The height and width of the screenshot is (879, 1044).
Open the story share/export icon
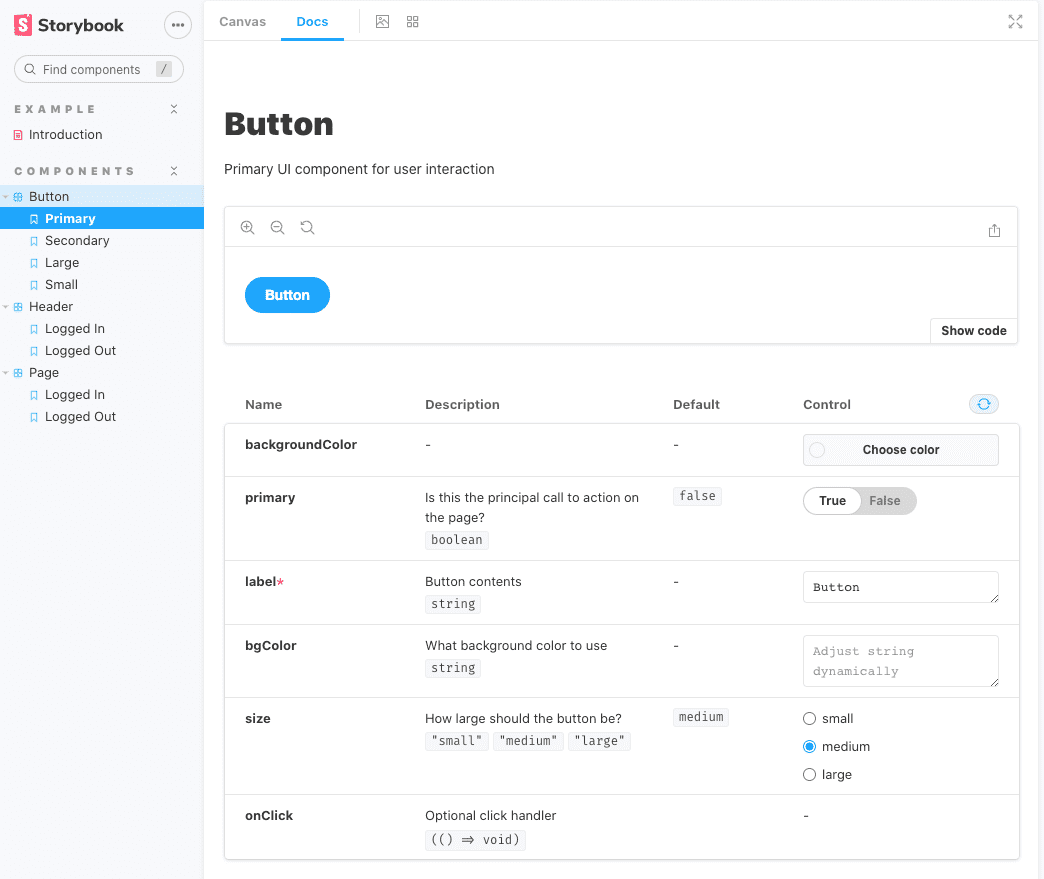coord(994,230)
